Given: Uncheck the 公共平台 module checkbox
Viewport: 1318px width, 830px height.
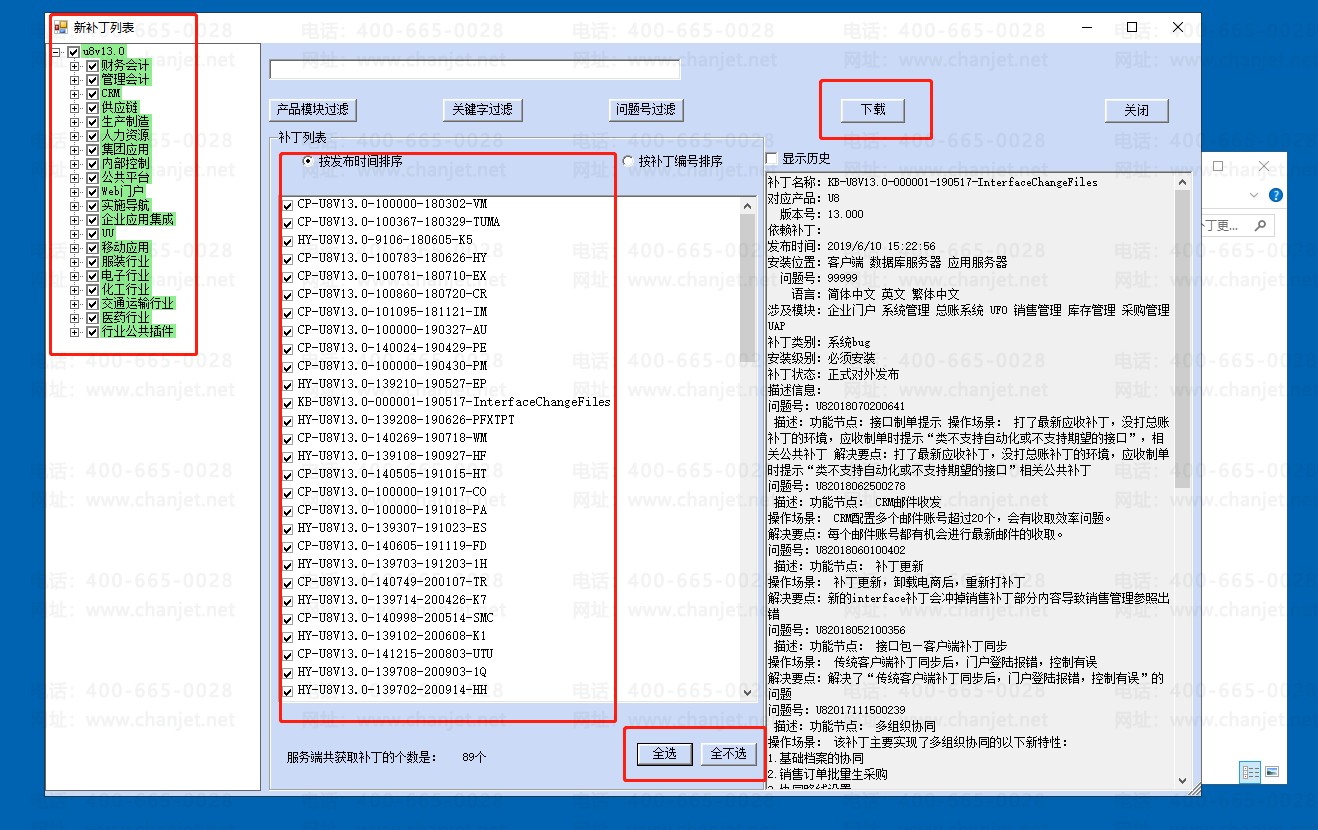Looking at the screenshot, I should coord(92,178).
